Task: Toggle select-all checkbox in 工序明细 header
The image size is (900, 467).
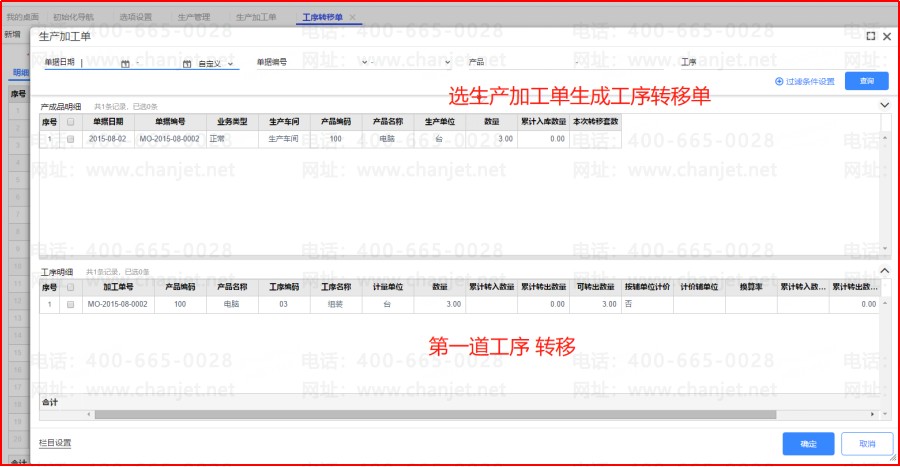Action: point(71,287)
